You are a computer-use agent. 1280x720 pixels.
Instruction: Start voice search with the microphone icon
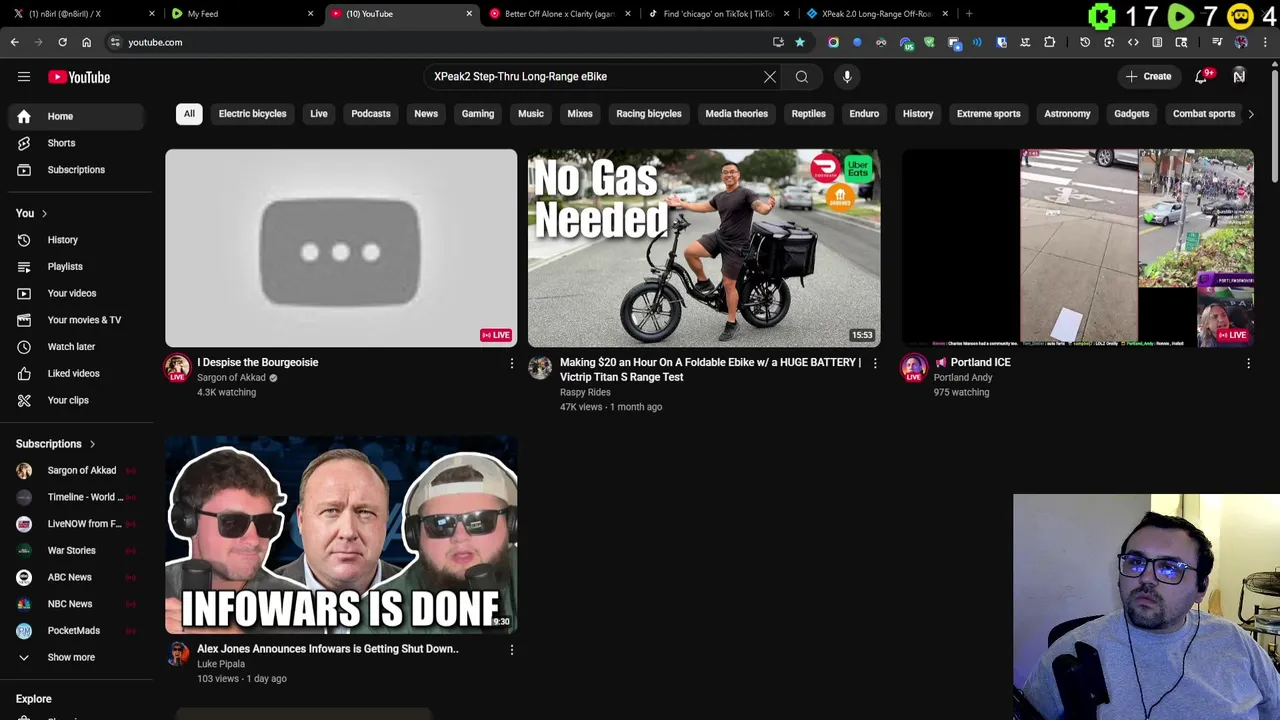point(847,76)
